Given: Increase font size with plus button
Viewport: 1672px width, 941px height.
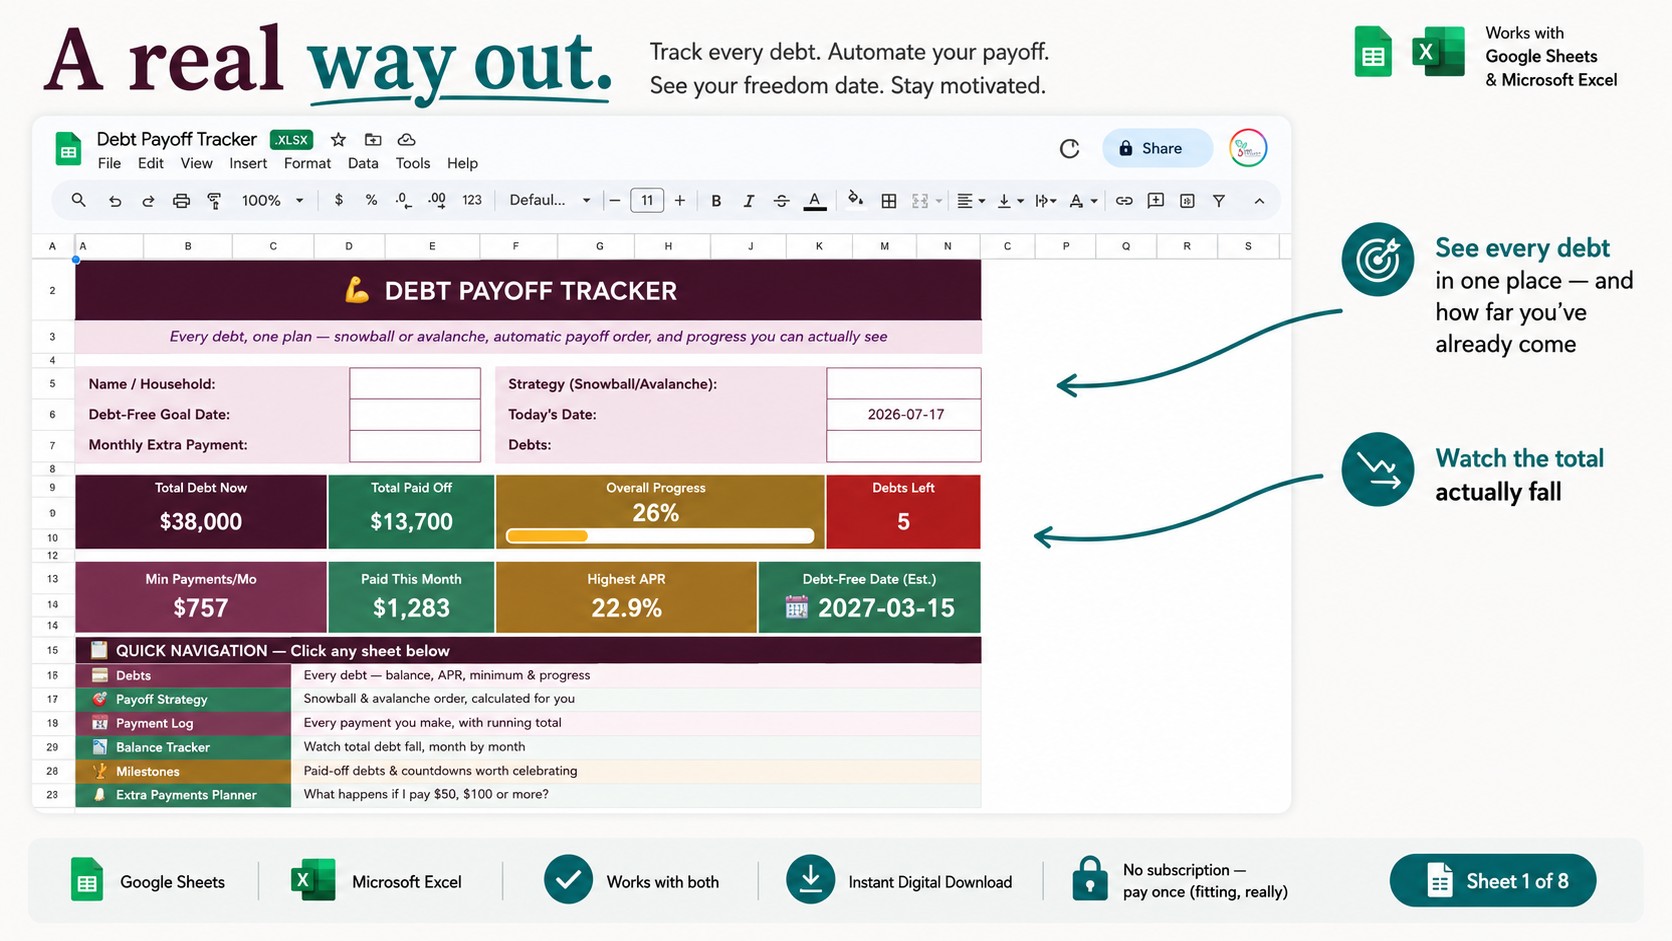Looking at the screenshot, I should (x=680, y=201).
